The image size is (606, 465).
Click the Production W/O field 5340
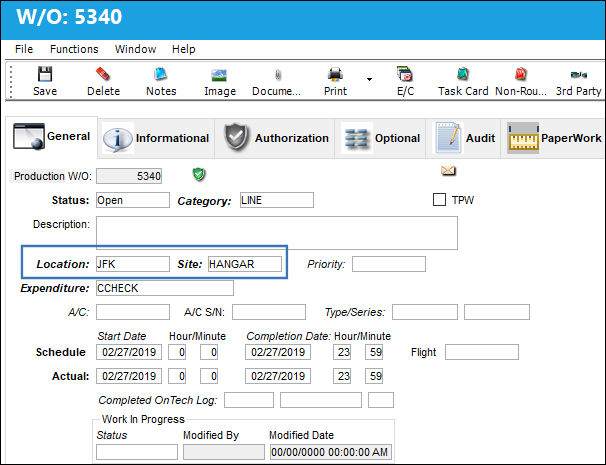click(x=129, y=176)
